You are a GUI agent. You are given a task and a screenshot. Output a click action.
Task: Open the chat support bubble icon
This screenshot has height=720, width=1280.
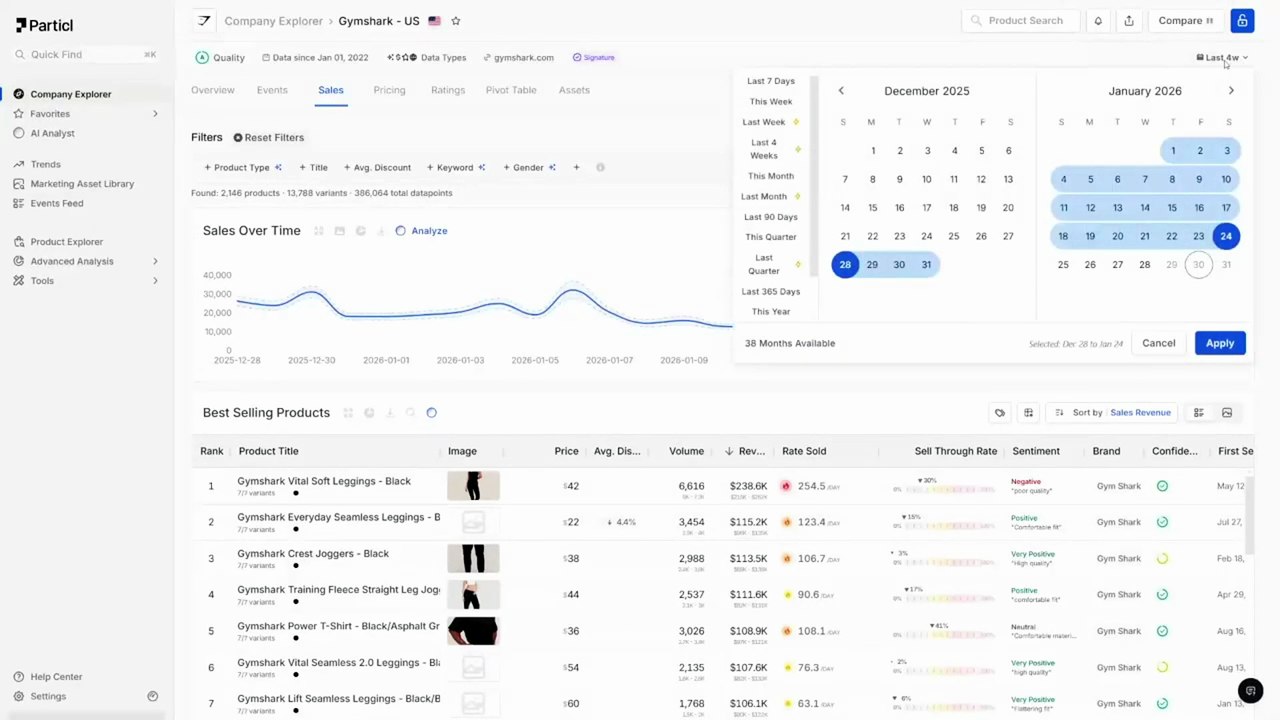(x=1248, y=690)
